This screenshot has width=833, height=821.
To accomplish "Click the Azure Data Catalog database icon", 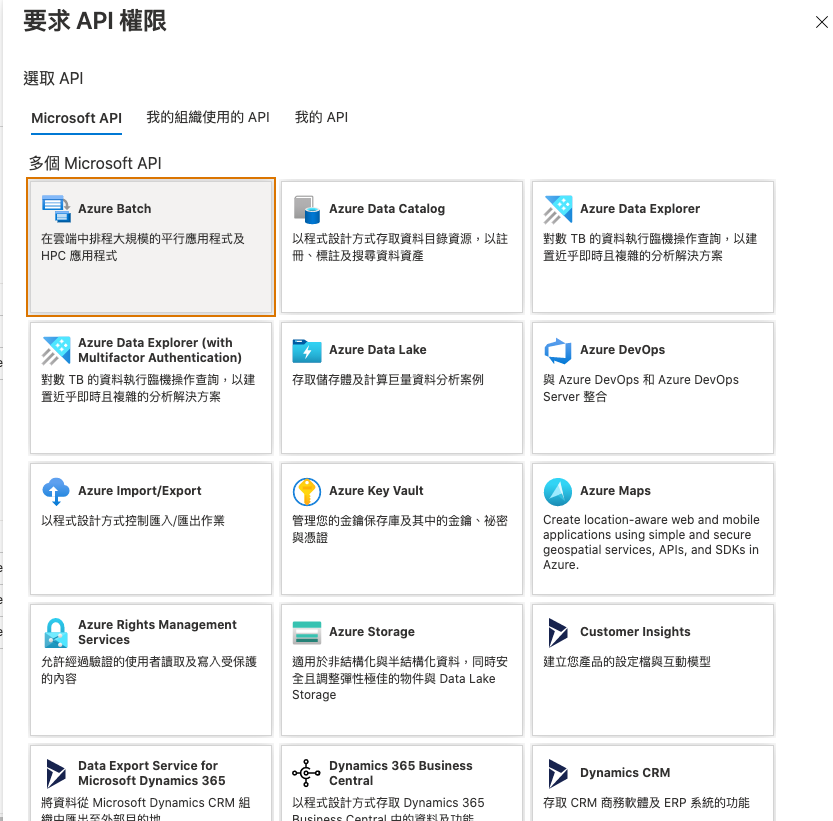I will (307, 209).
